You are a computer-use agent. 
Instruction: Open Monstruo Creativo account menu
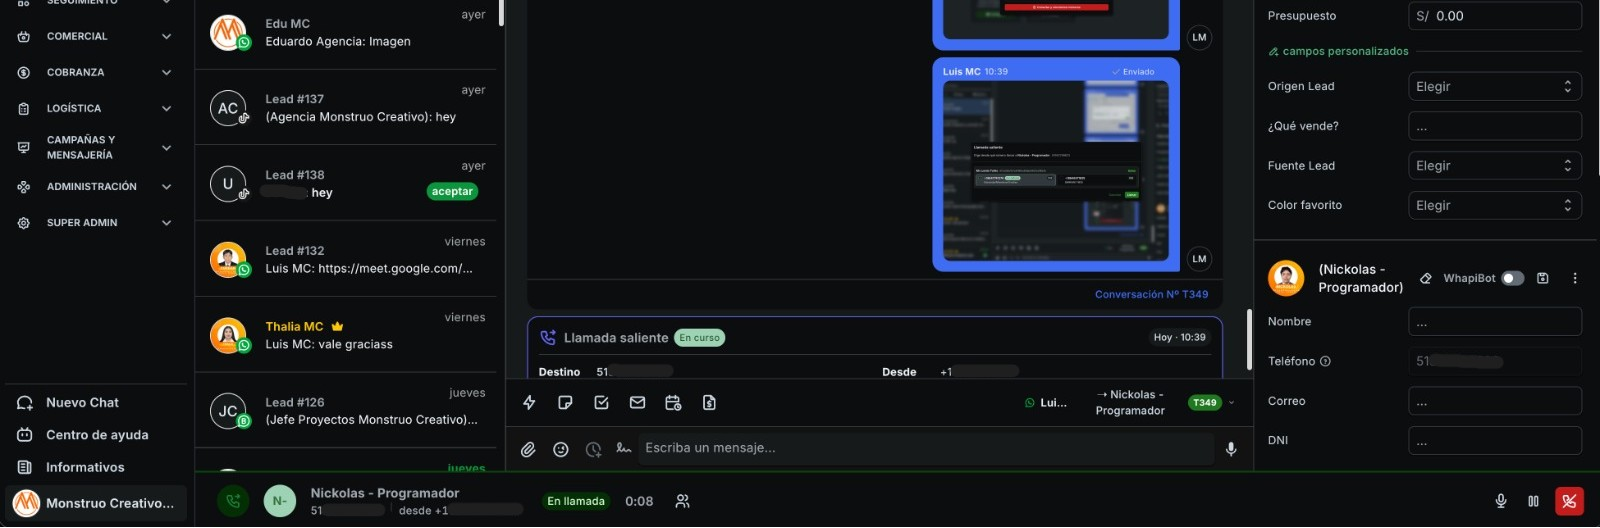coord(96,502)
